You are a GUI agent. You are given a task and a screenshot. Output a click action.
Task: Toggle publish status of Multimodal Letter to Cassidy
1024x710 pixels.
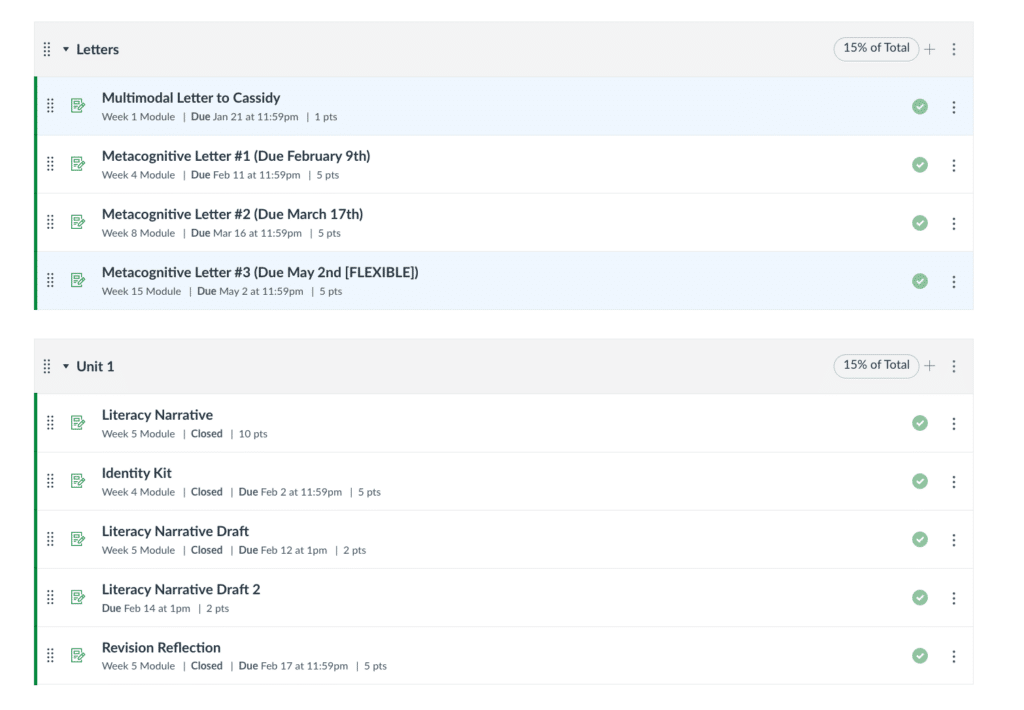click(x=919, y=105)
